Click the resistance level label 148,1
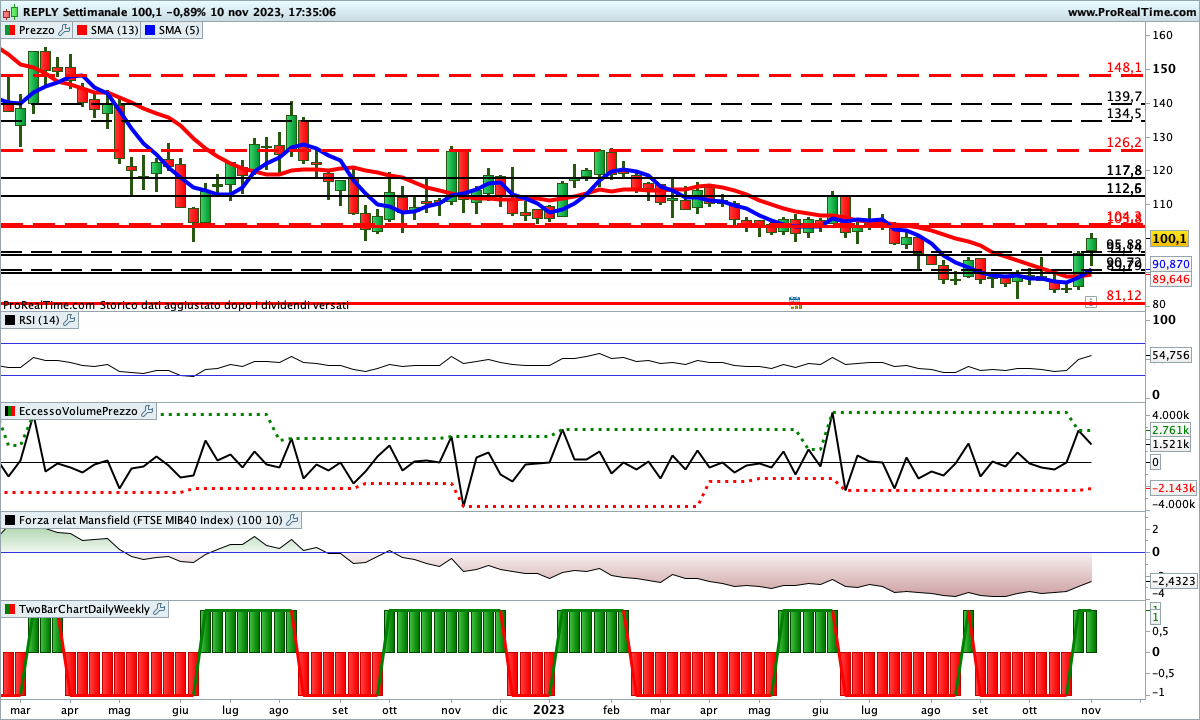Screen dimensions: 1200x720 [1124, 68]
